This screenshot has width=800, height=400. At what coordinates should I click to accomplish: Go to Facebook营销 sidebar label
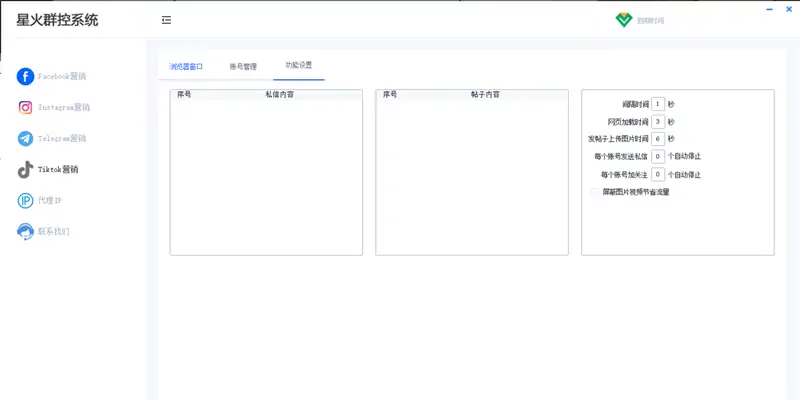coord(62,77)
